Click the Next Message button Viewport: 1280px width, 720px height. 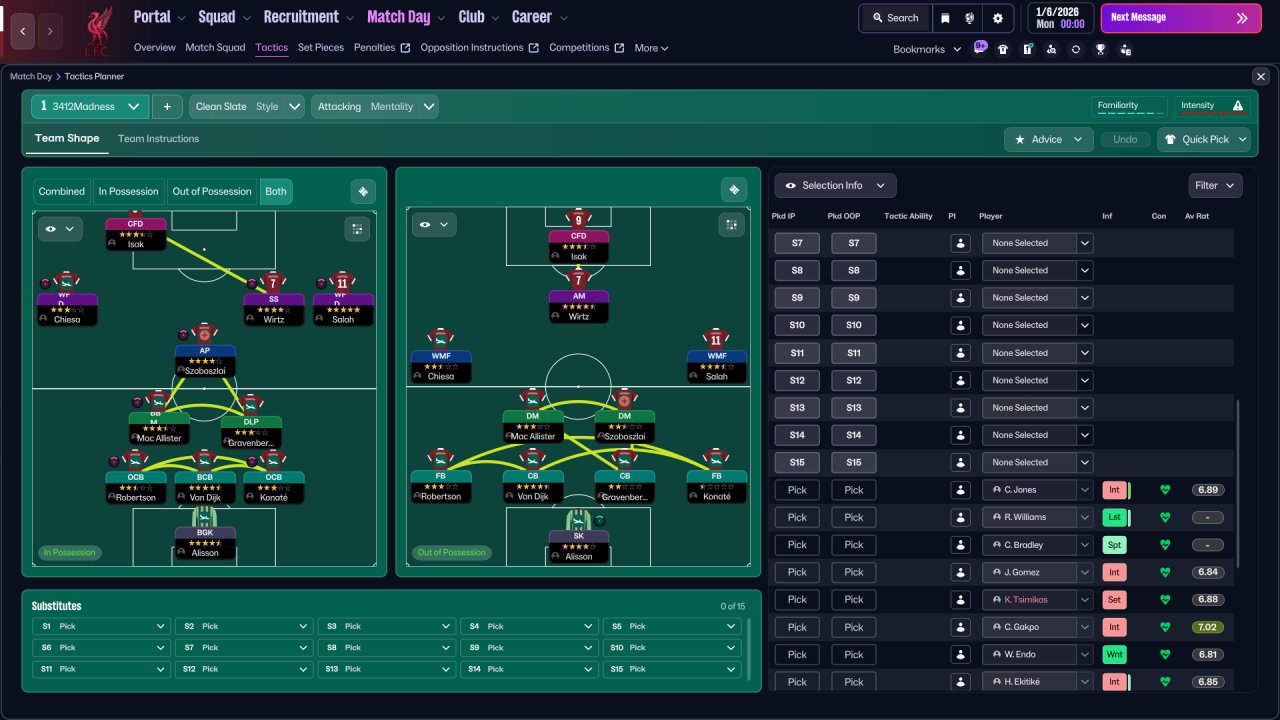point(1181,18)
